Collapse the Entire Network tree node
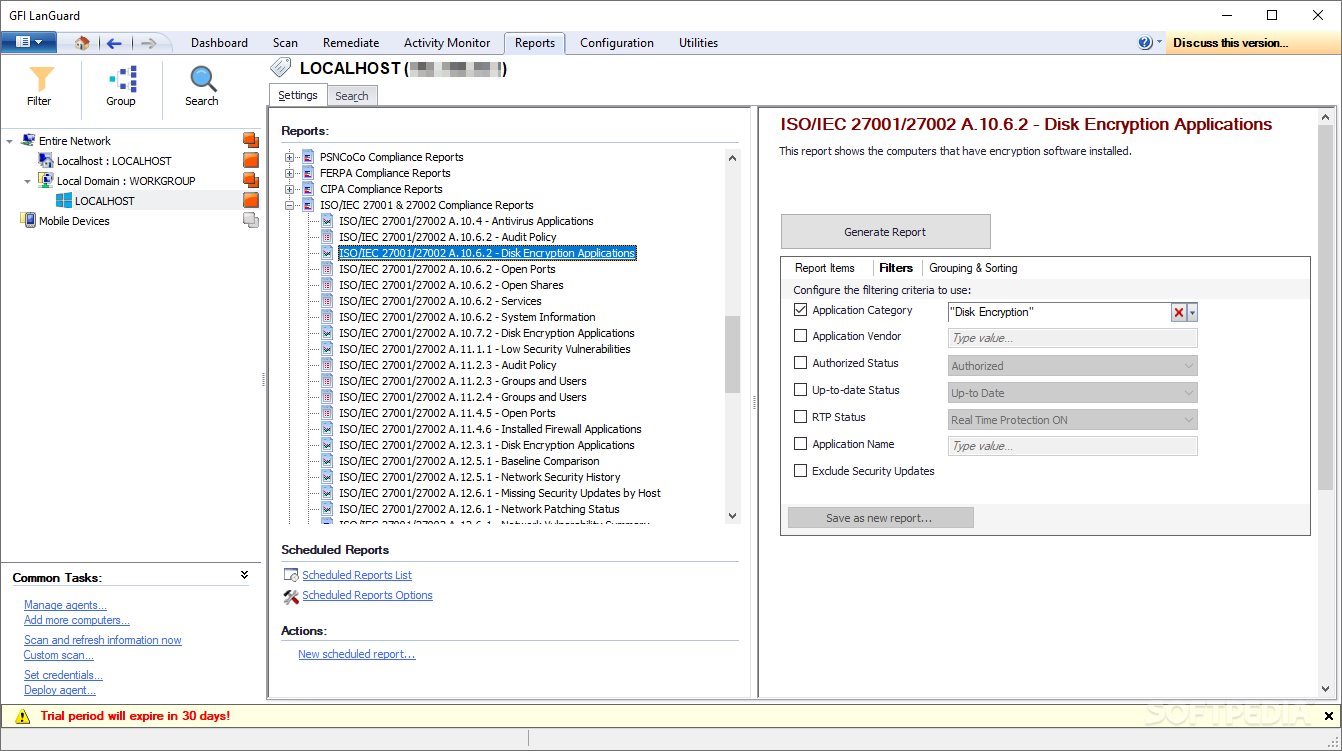Screen dimensions: 1342x751 click(10, 141)
